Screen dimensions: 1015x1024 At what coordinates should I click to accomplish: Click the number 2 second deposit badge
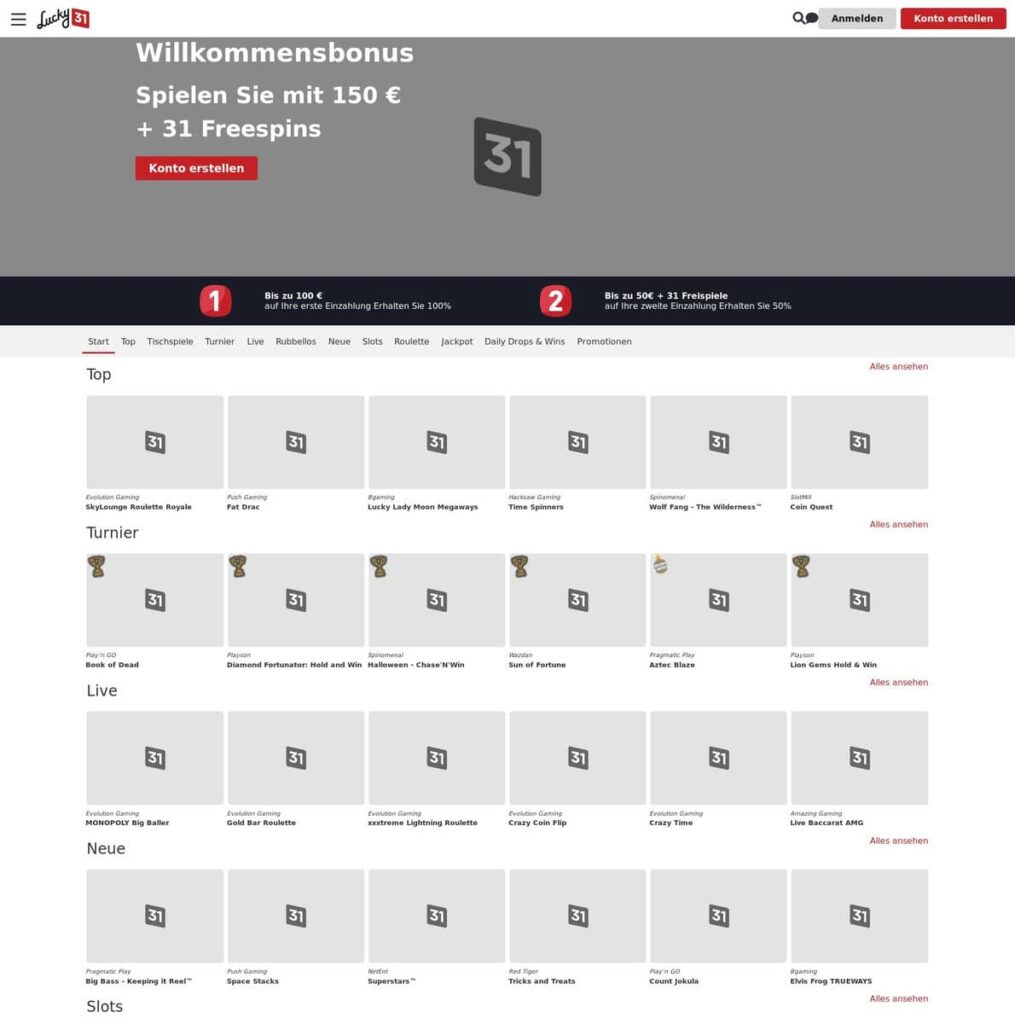pos(555,301)
